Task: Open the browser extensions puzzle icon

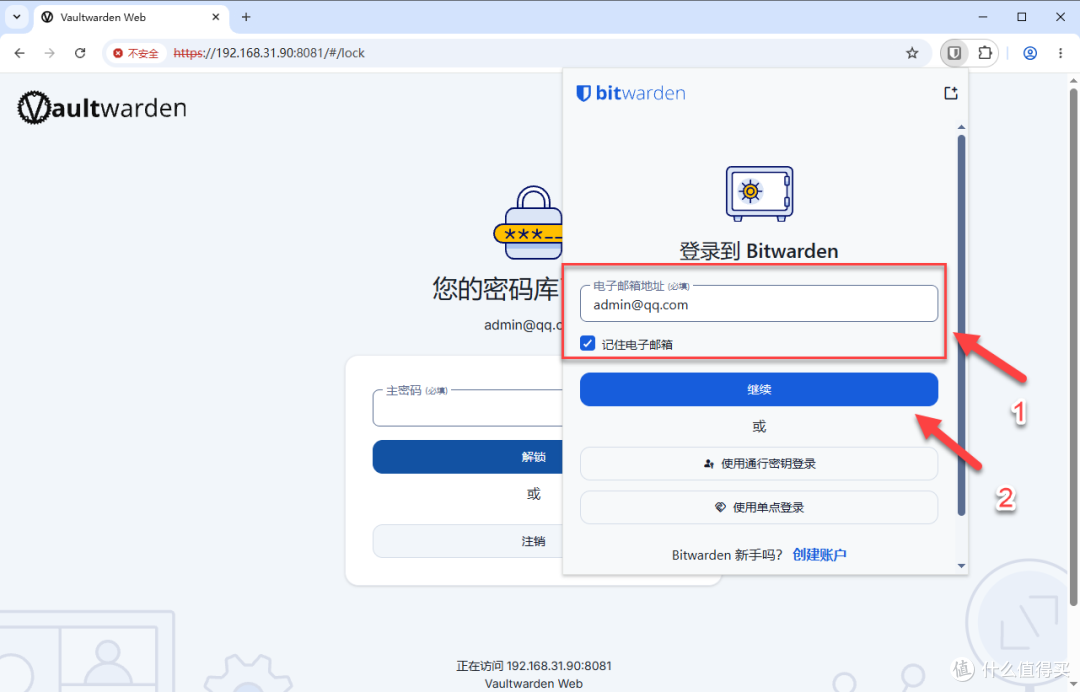Action: coord(985,53)
